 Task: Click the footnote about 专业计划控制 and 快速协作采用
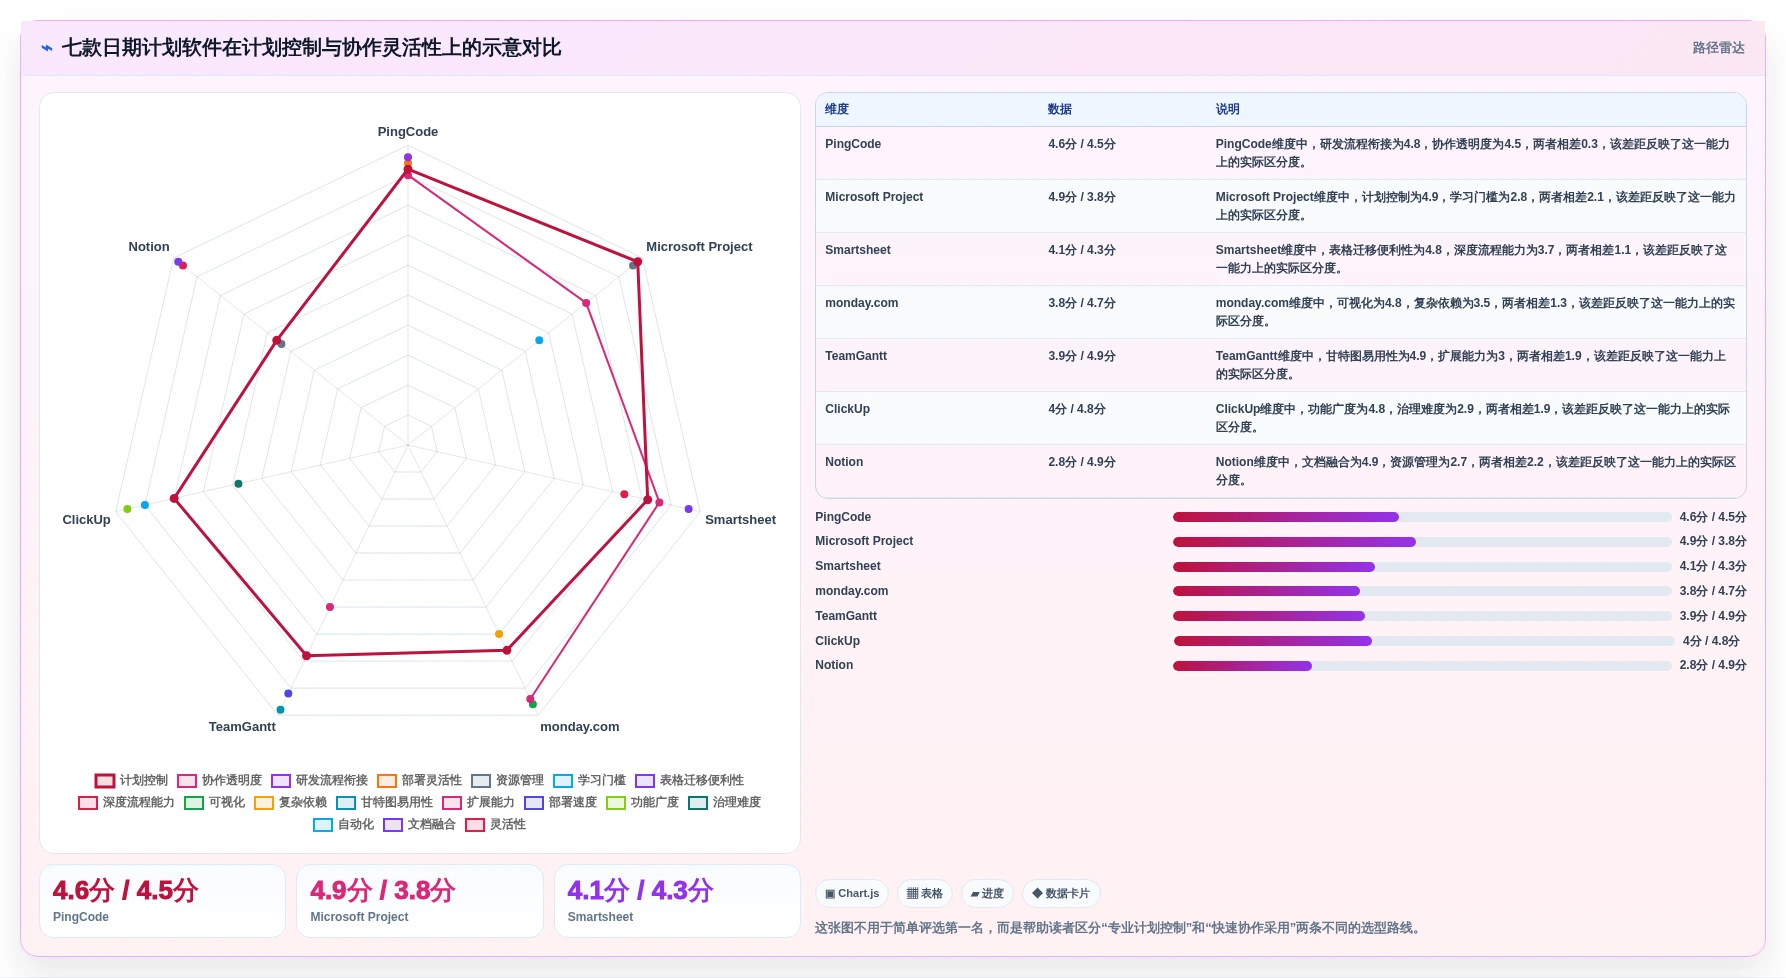(x=1118, y=928)
